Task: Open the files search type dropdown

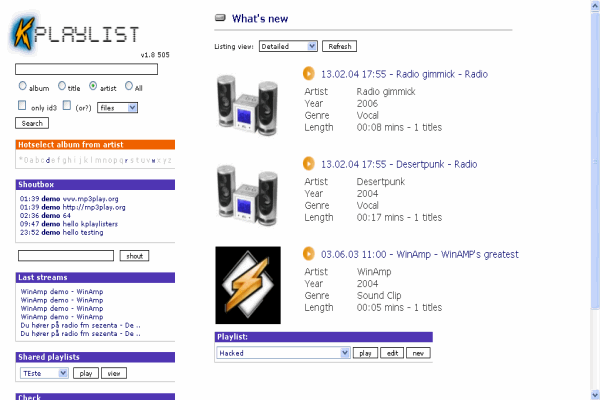Action: point(117,106)
